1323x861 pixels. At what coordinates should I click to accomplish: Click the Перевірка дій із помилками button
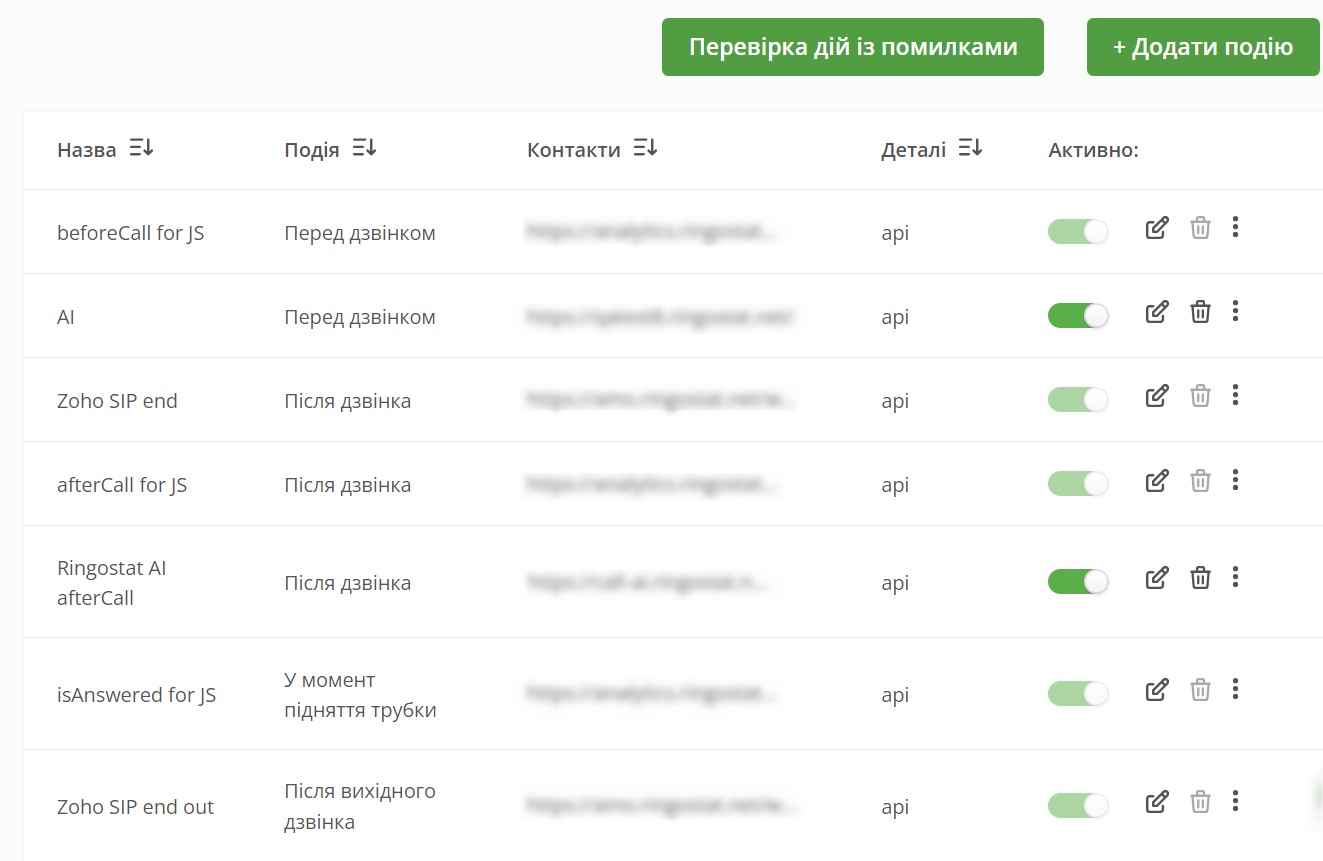(853, 47)
